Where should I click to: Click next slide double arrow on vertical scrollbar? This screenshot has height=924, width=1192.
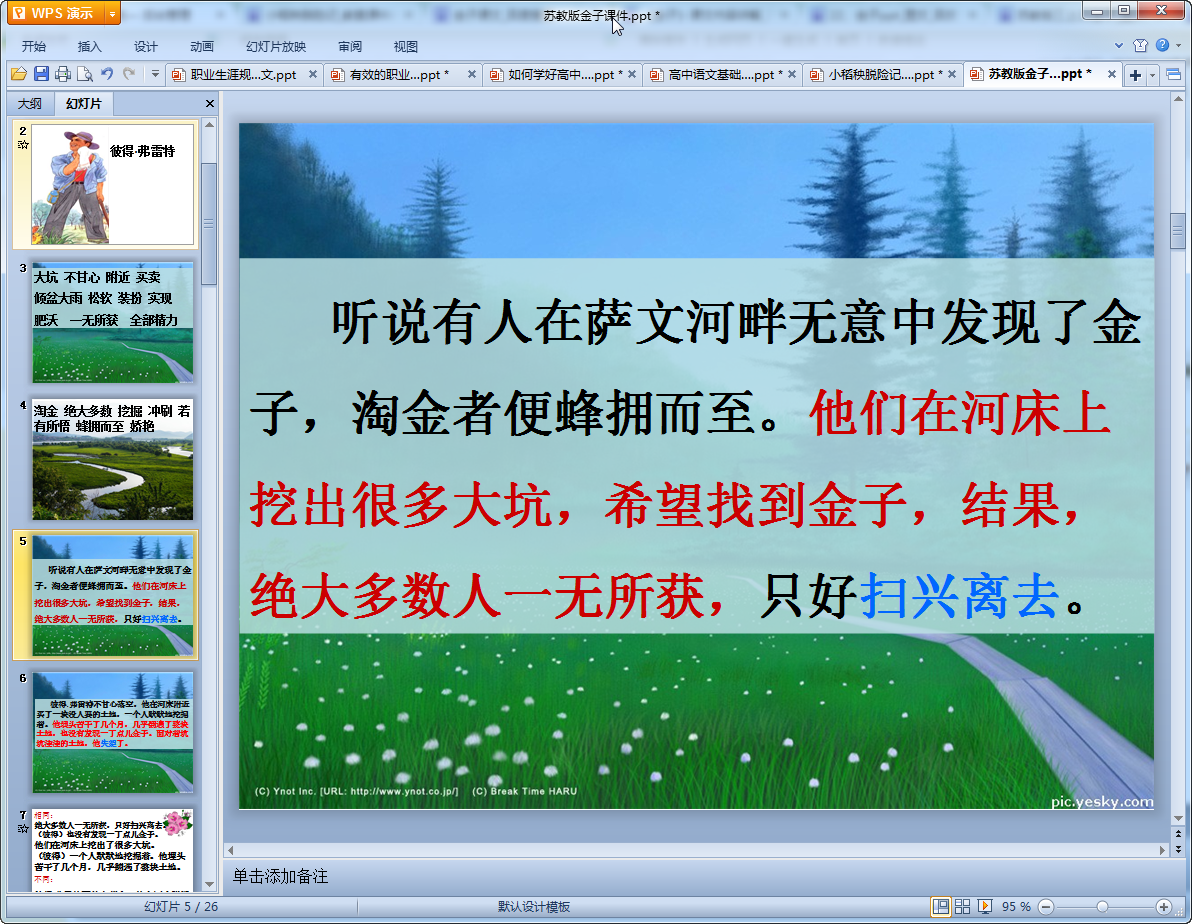[1178, 848]
